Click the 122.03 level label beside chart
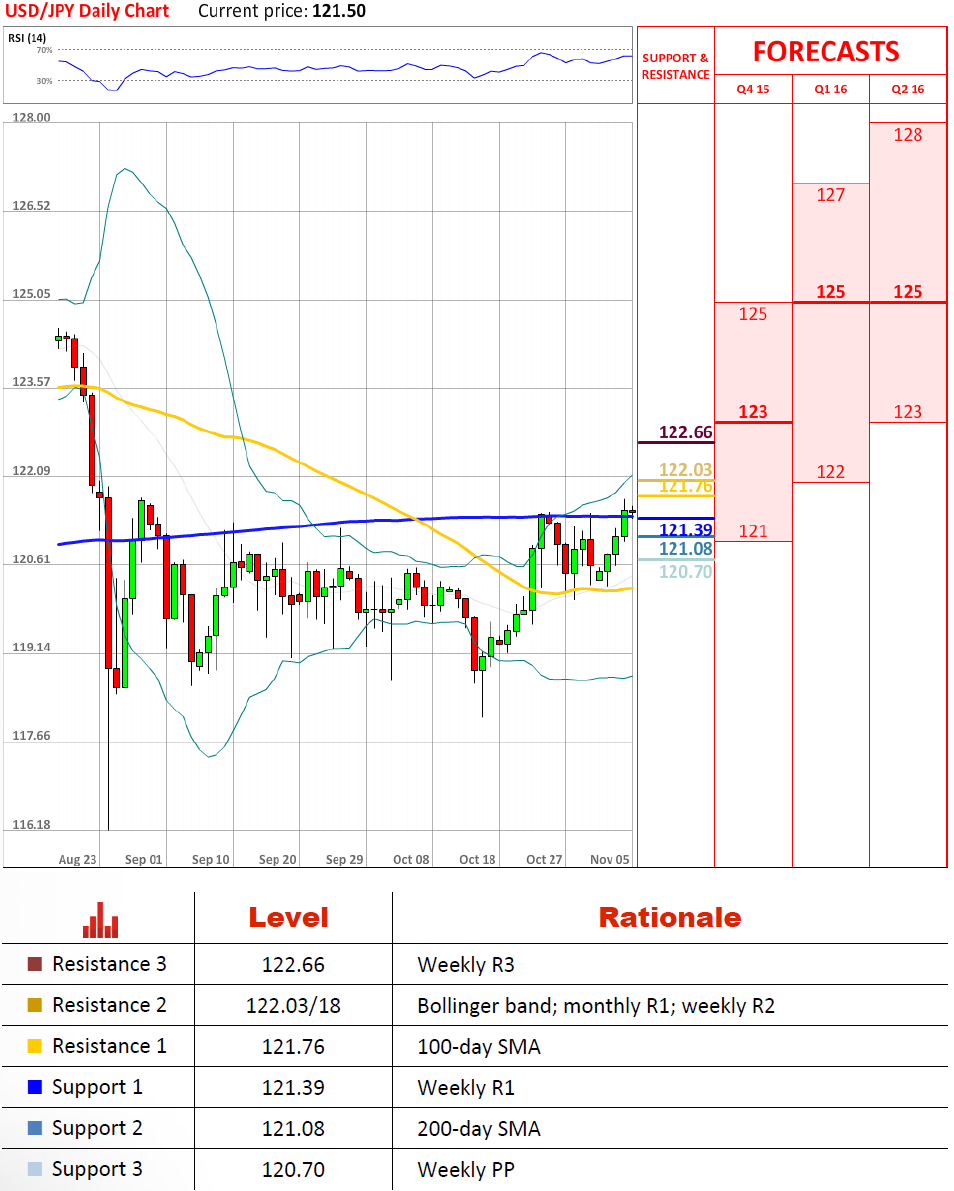This screenshot has width=954, height=1191. pos(686,469)
